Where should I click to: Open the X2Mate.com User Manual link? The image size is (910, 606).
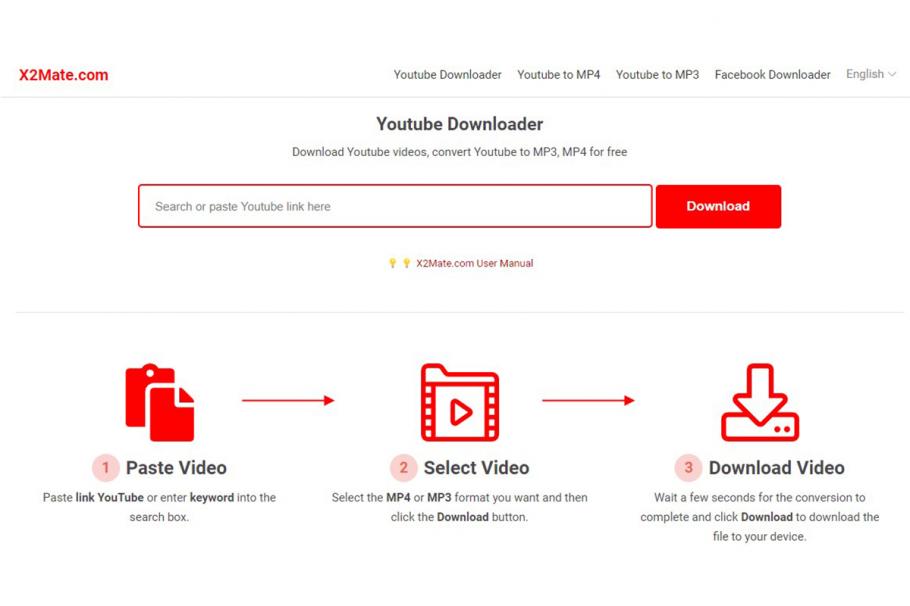point(474,264)
